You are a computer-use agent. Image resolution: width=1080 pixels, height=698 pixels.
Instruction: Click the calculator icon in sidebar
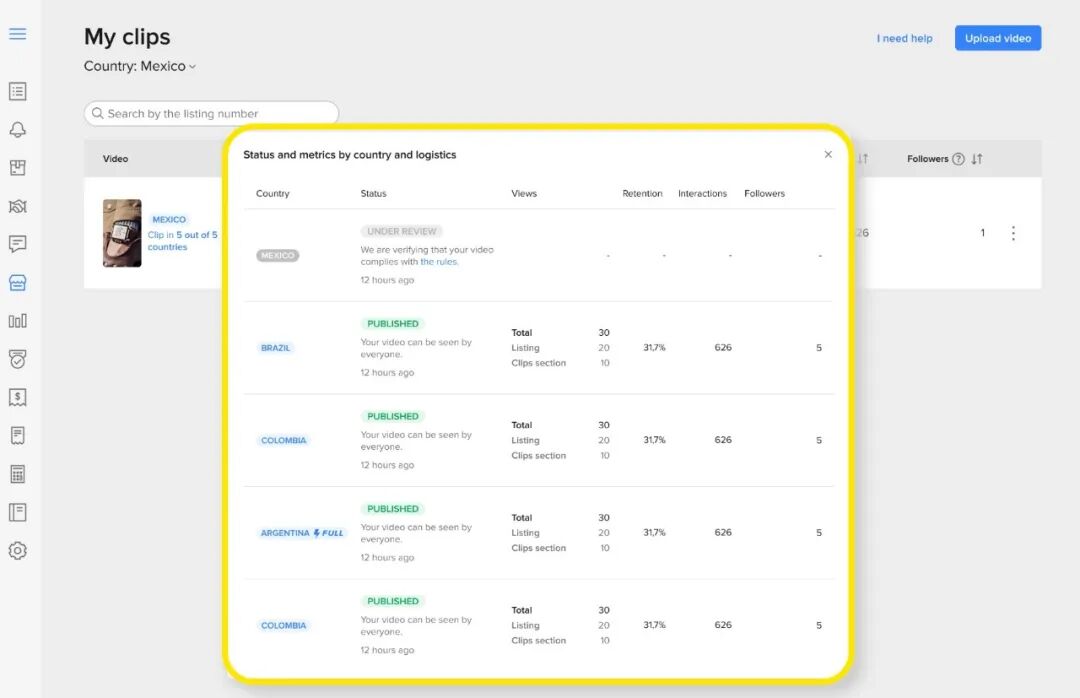pos(17,474)
